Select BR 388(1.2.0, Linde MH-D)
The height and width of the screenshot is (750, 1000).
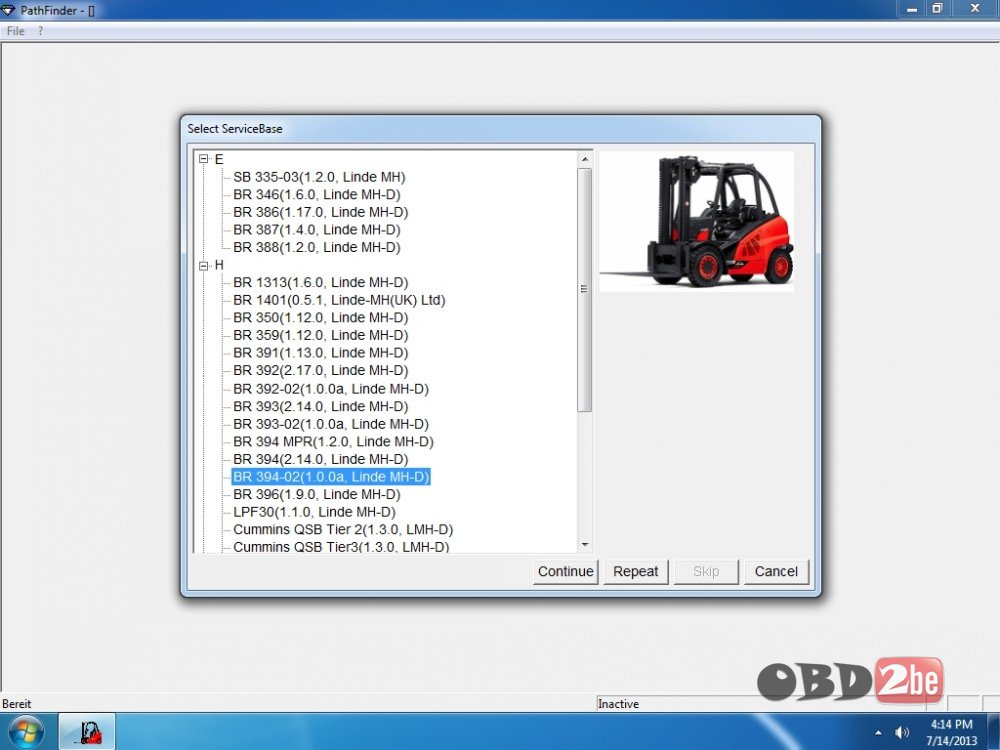316,247
